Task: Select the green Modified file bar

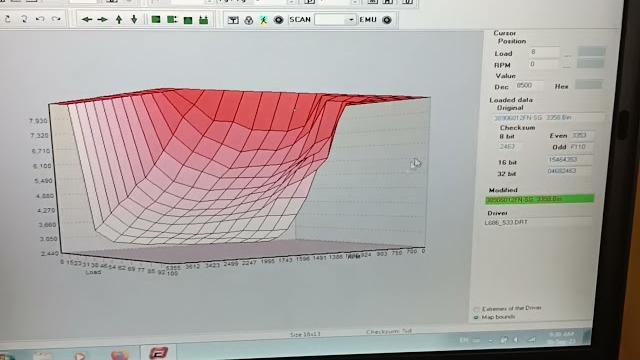Action: click(x=540, y=199)
